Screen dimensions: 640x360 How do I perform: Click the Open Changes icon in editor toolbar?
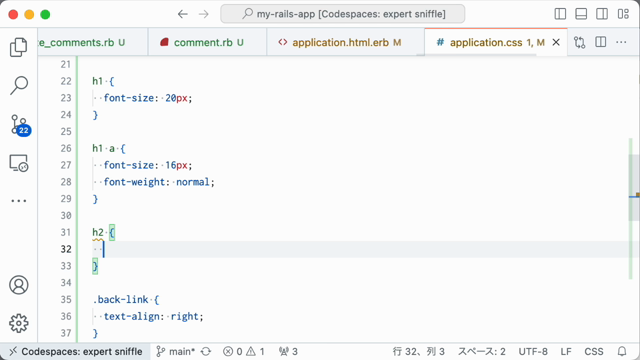click(580, 42)
